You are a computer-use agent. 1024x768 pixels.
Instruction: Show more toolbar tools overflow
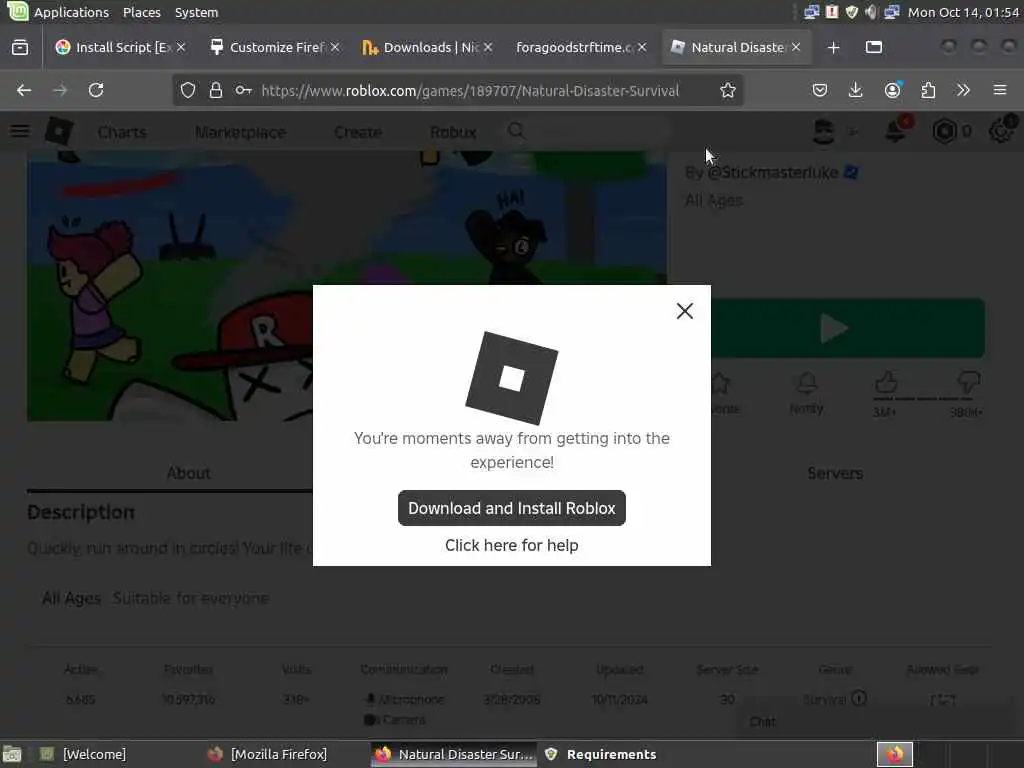click(x=963, y=90)
